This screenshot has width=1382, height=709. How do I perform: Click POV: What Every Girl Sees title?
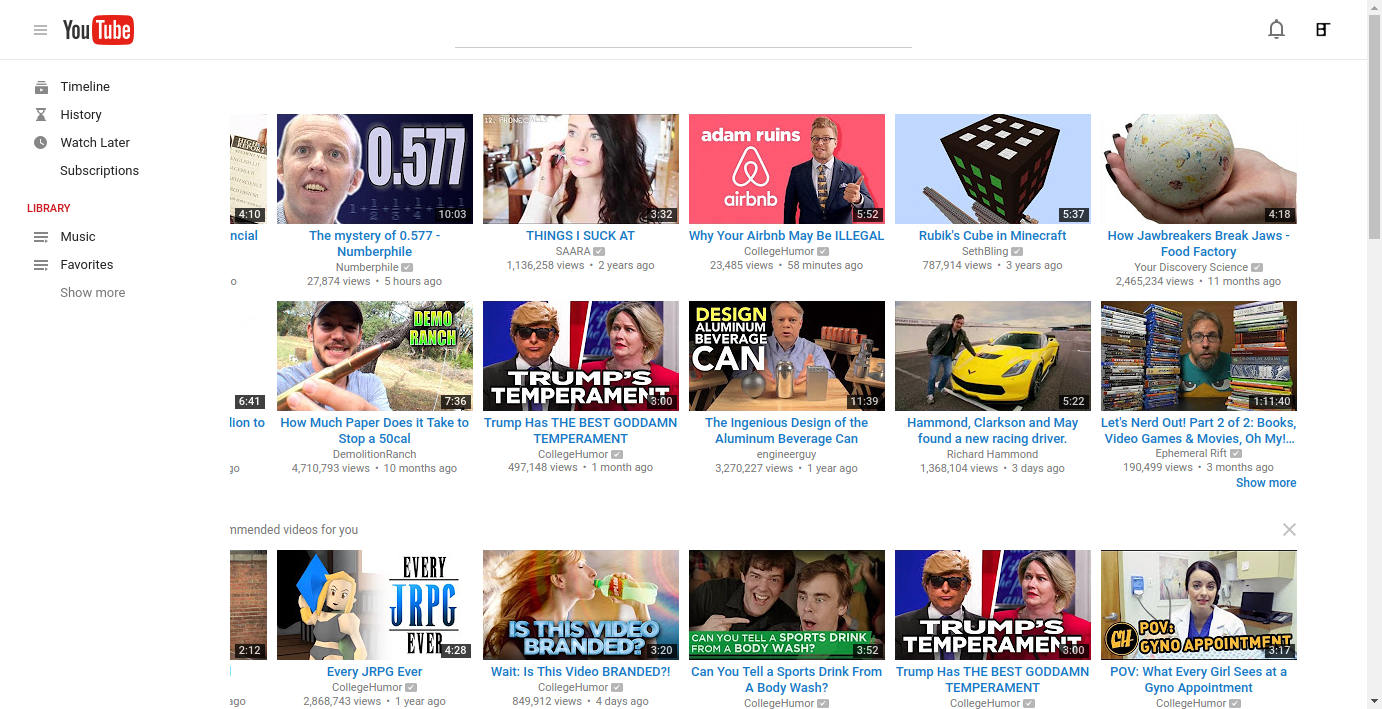(x=1199, y=680)
